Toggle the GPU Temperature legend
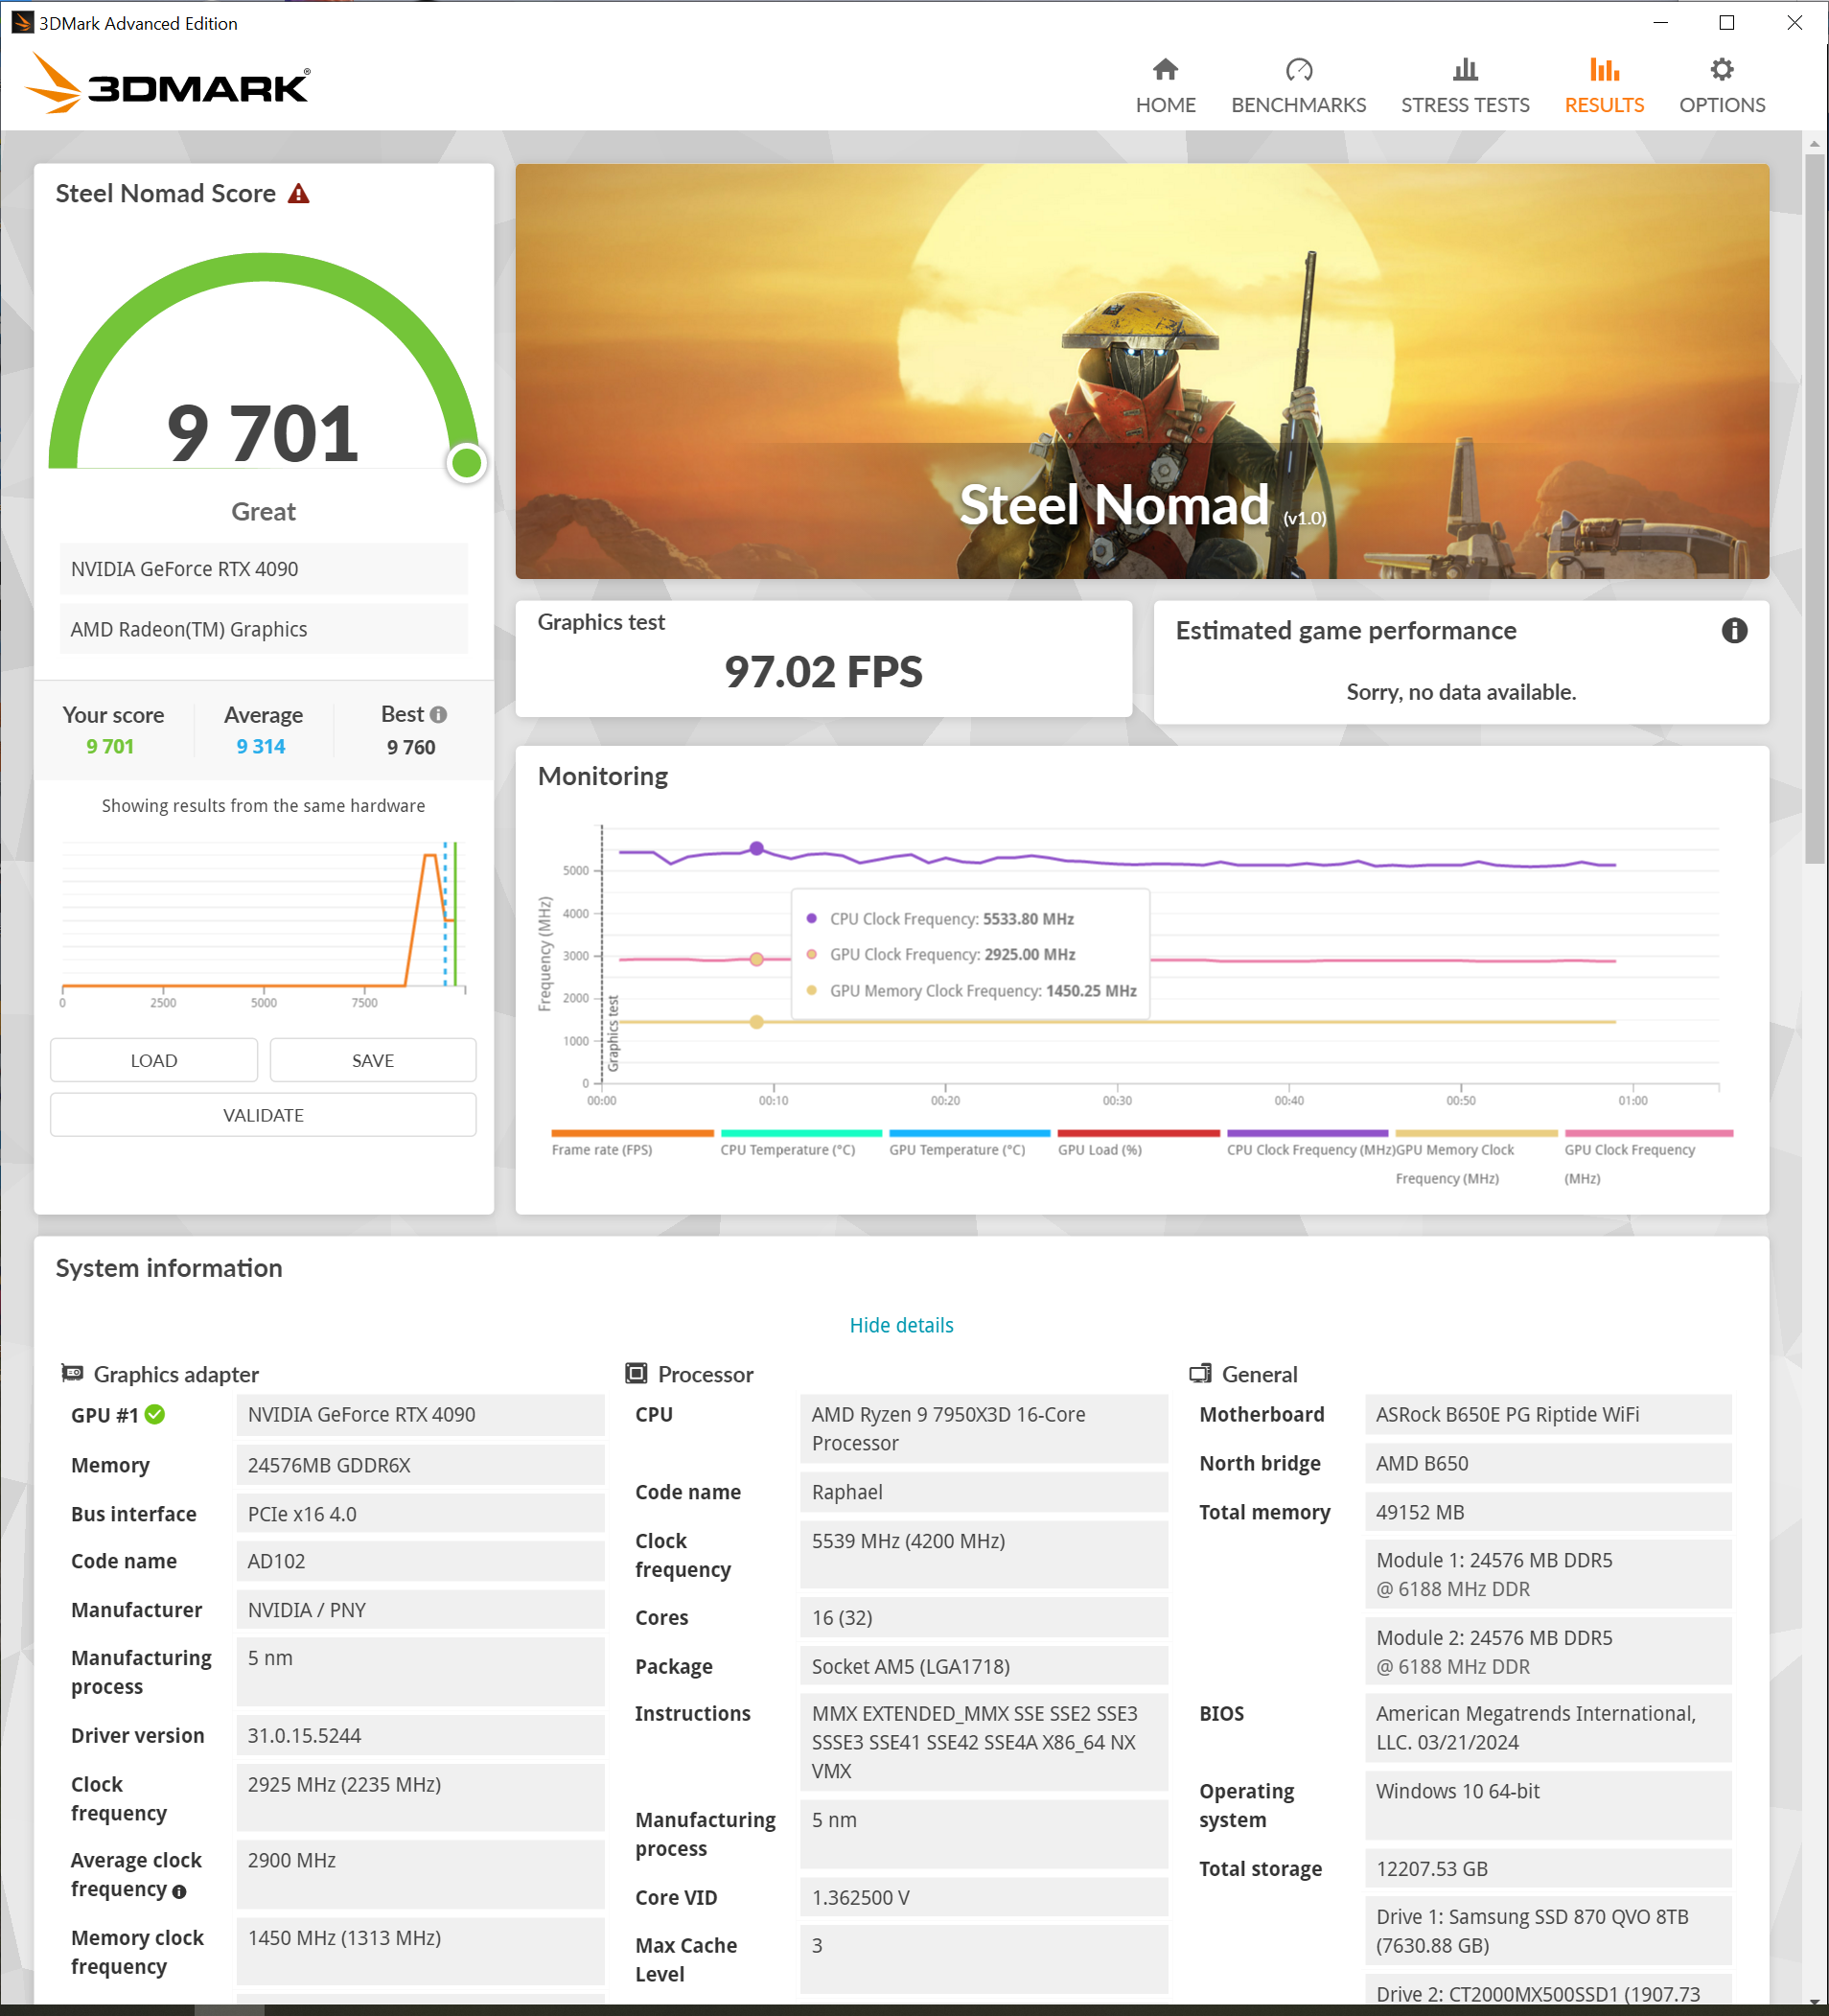The width and height of the screenshot is (1829, 2016). (957, 1150)
